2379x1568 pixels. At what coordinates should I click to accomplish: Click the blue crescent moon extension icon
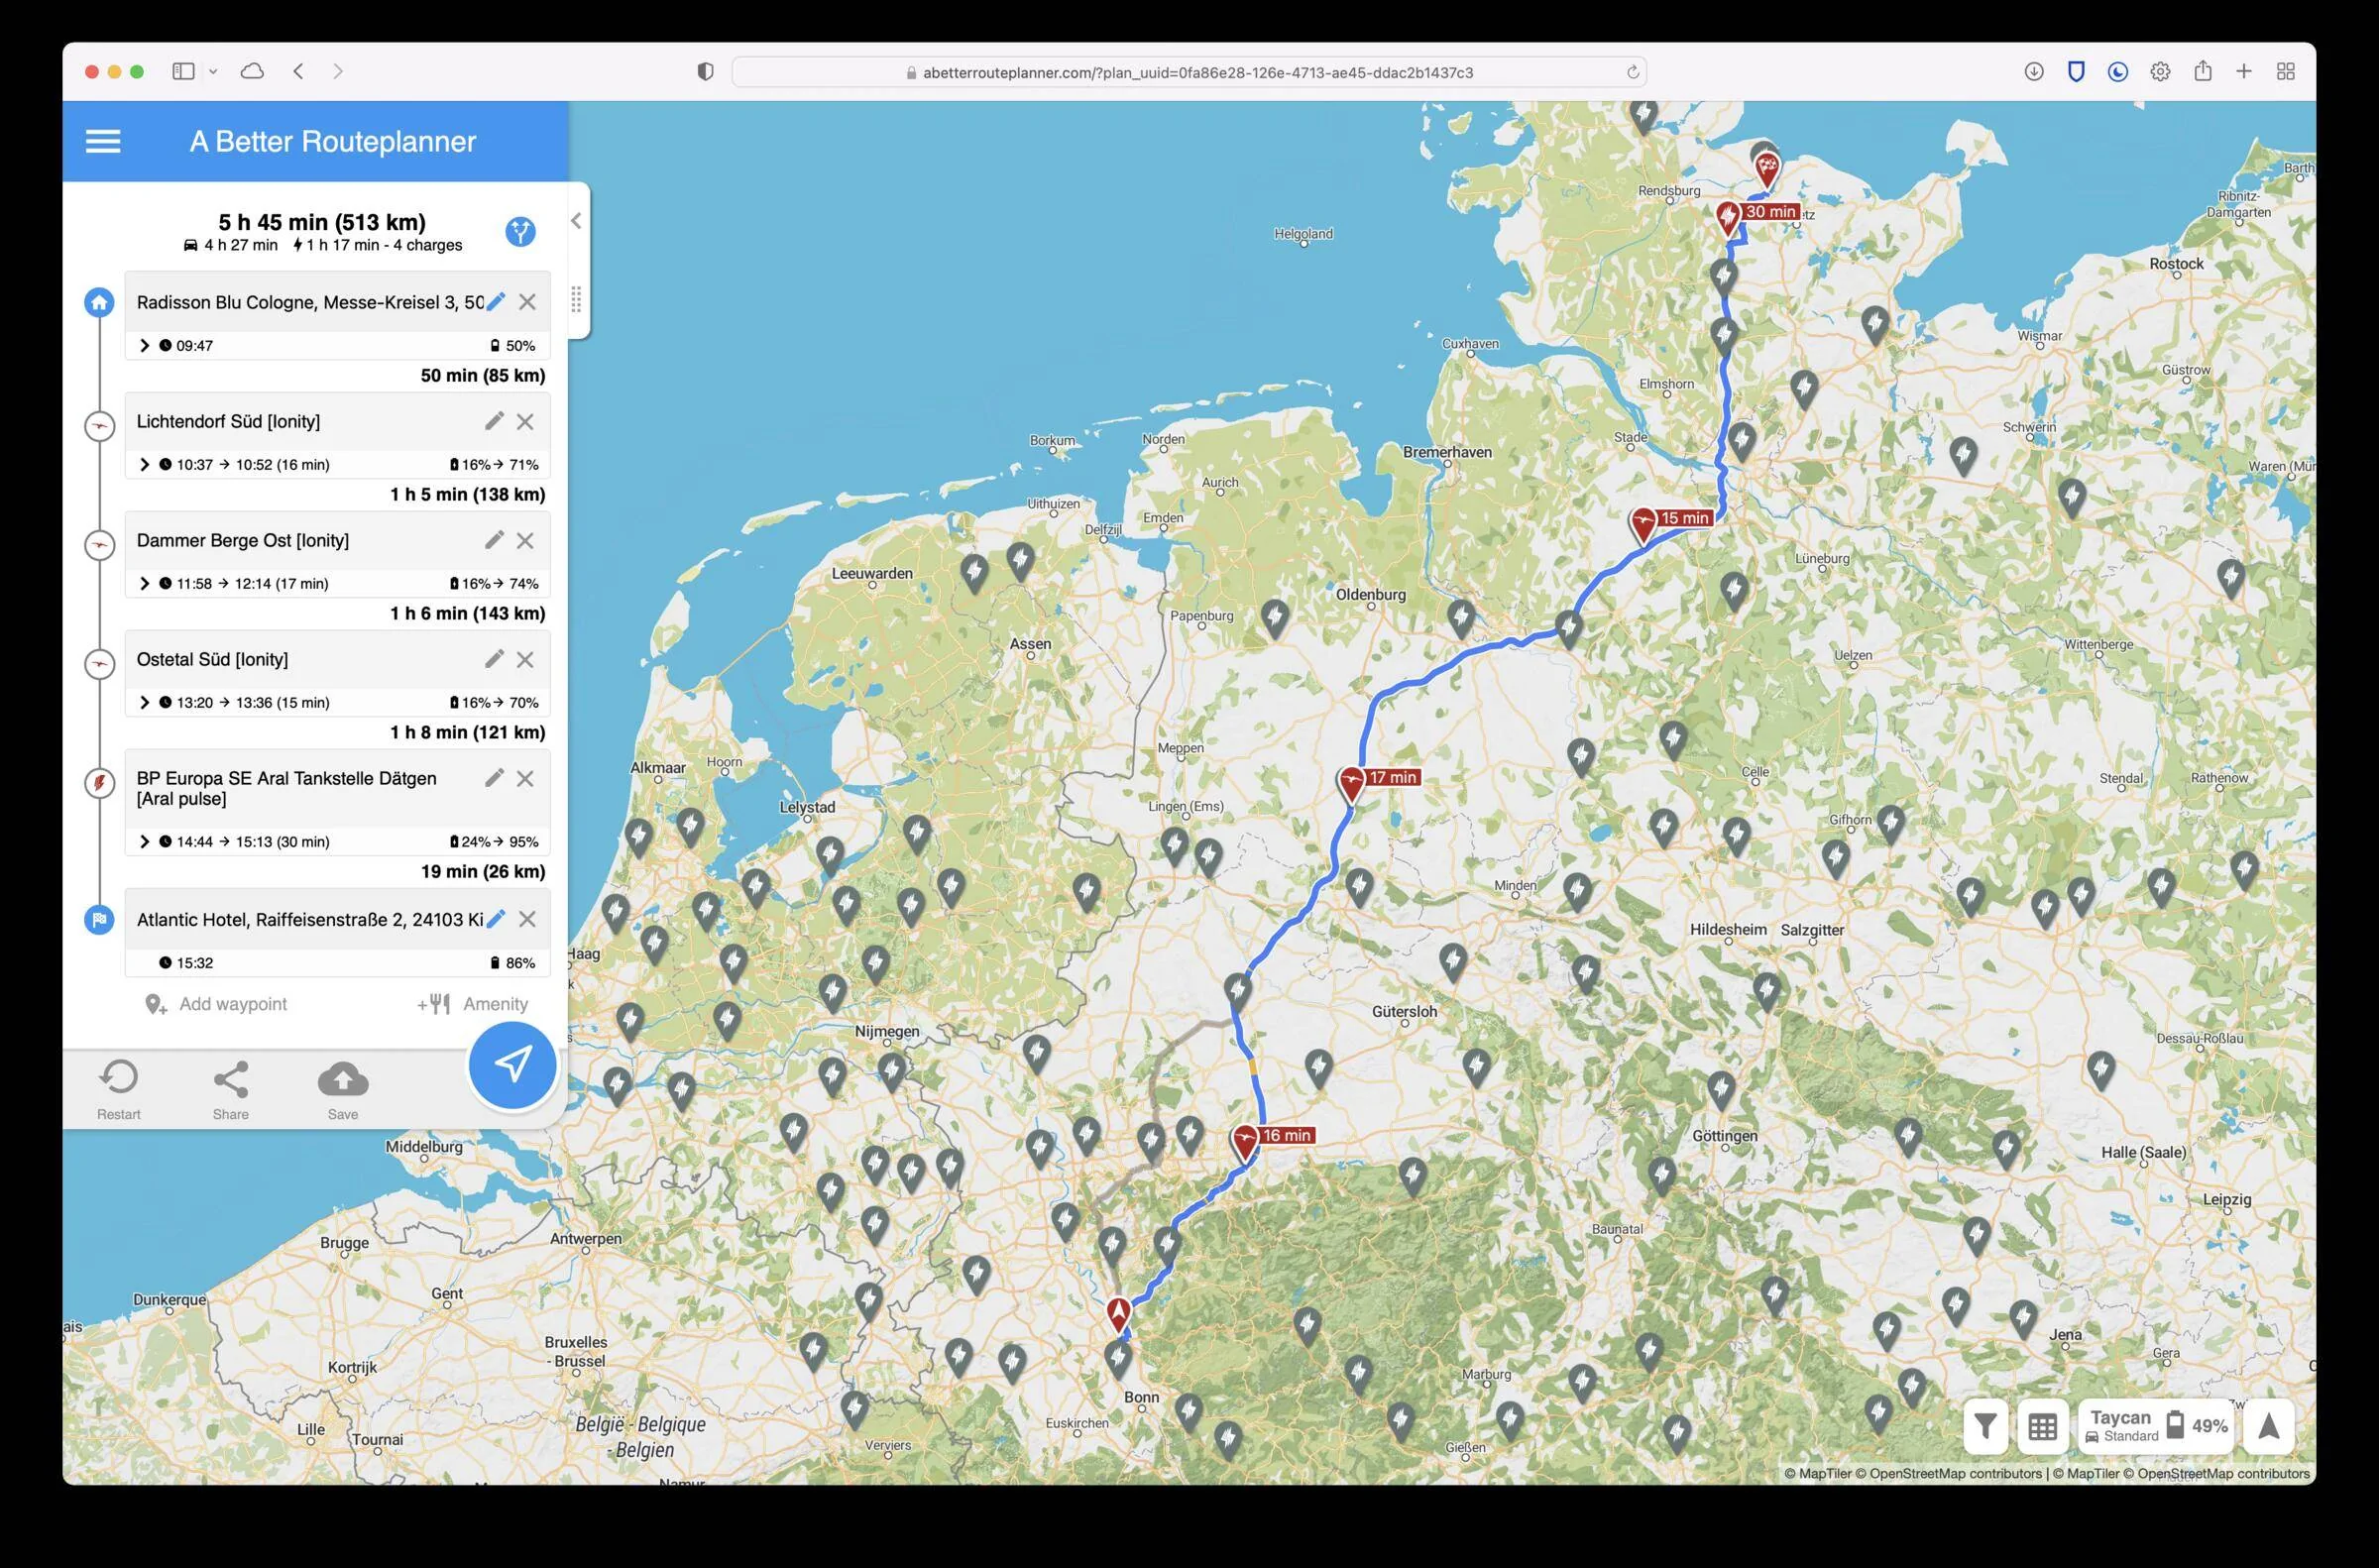pyautogui.click(x=2117, y=71)
